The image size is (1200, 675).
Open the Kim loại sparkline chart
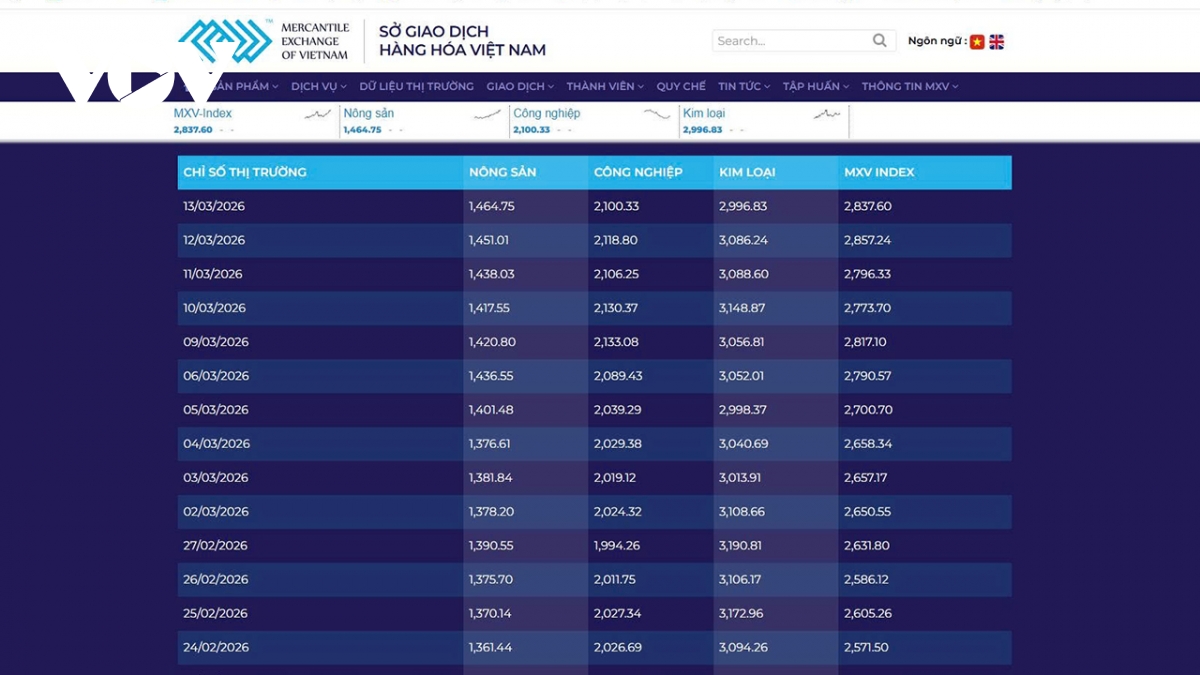(827, 114)
